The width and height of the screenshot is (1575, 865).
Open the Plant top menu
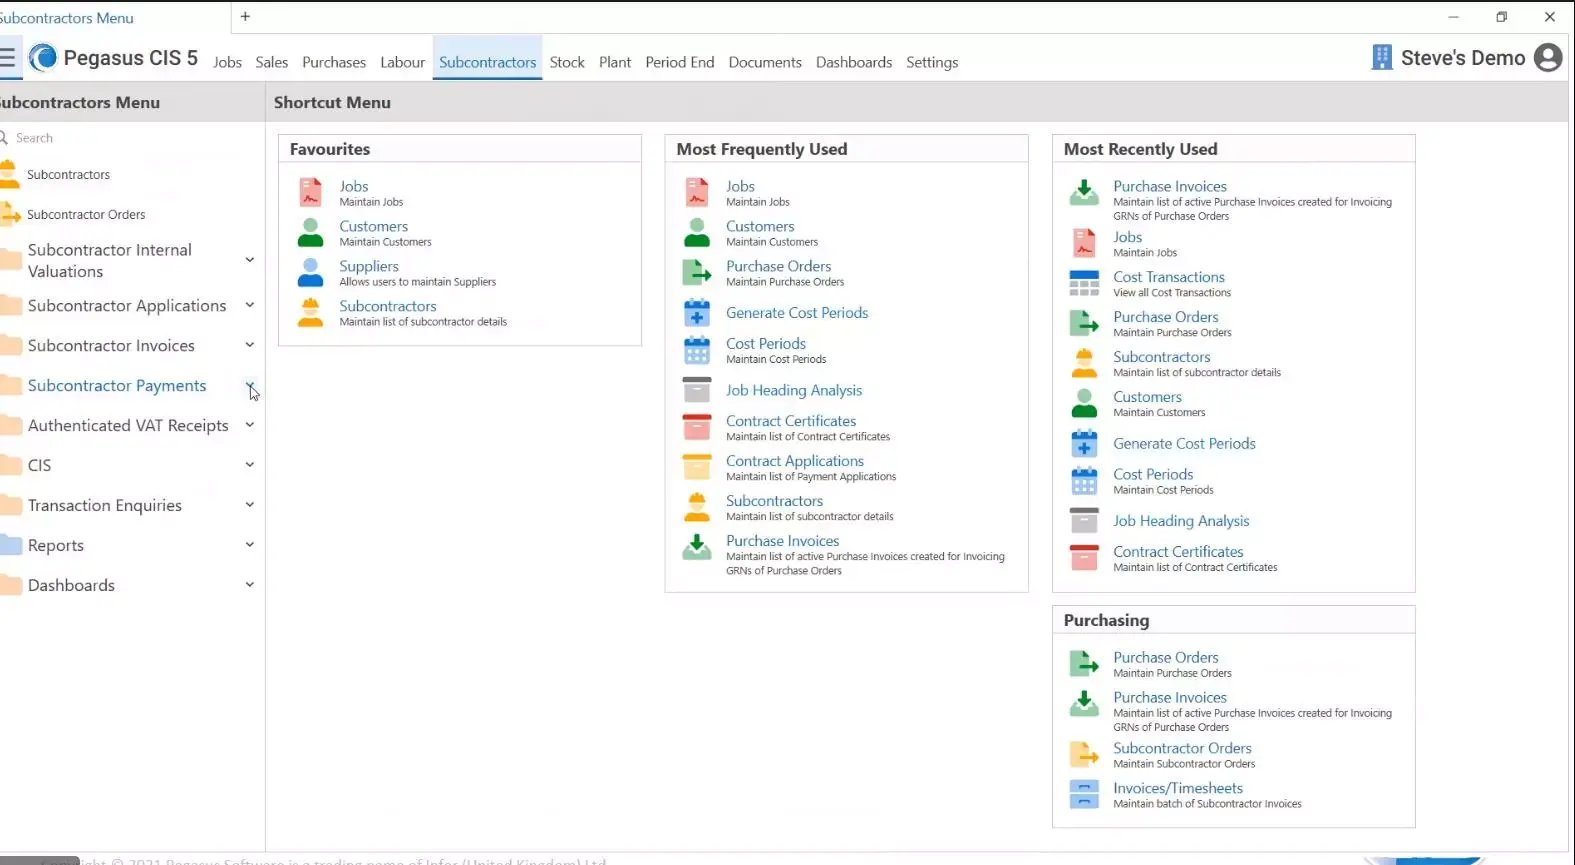point(615,62)
